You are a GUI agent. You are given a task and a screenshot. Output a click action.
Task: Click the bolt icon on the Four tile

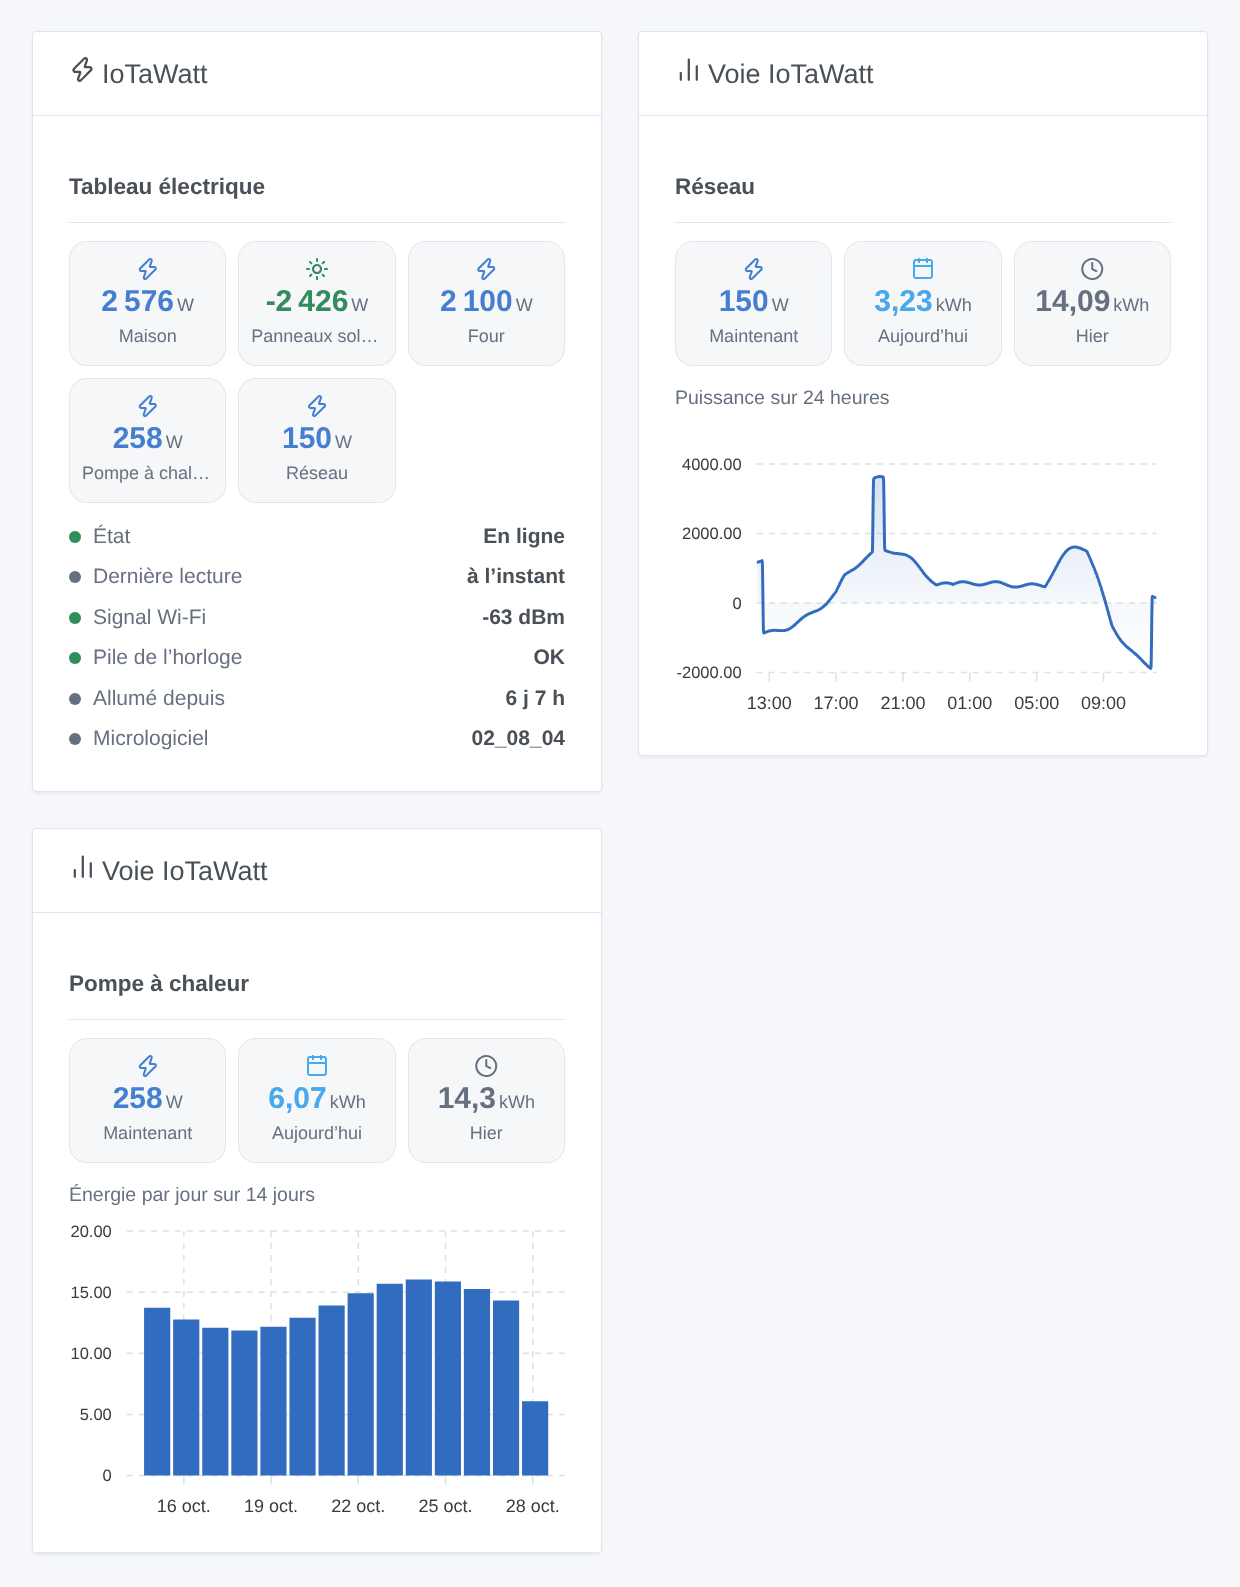[x=486, y=269]
